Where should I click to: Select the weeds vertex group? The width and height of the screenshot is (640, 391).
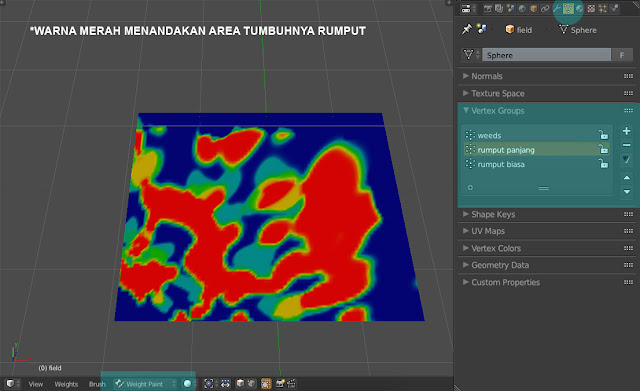[537, 135]
